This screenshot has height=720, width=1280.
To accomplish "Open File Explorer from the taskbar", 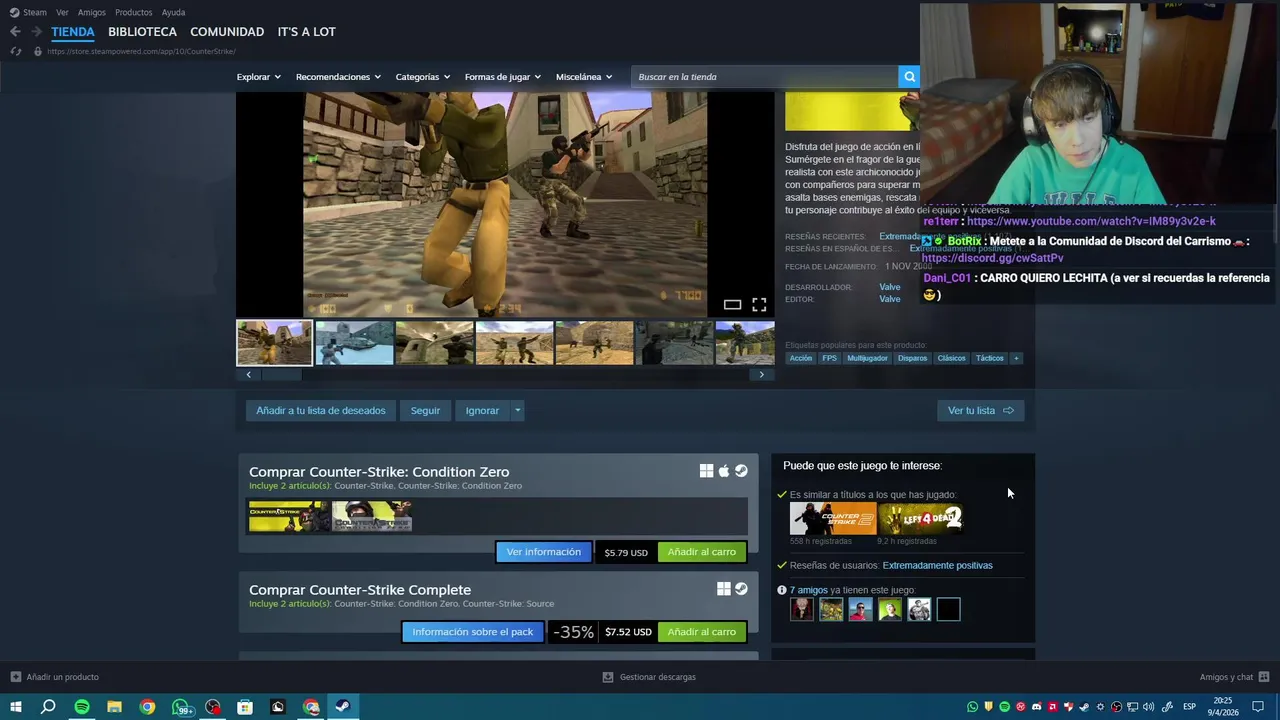I will coord(114,707).
